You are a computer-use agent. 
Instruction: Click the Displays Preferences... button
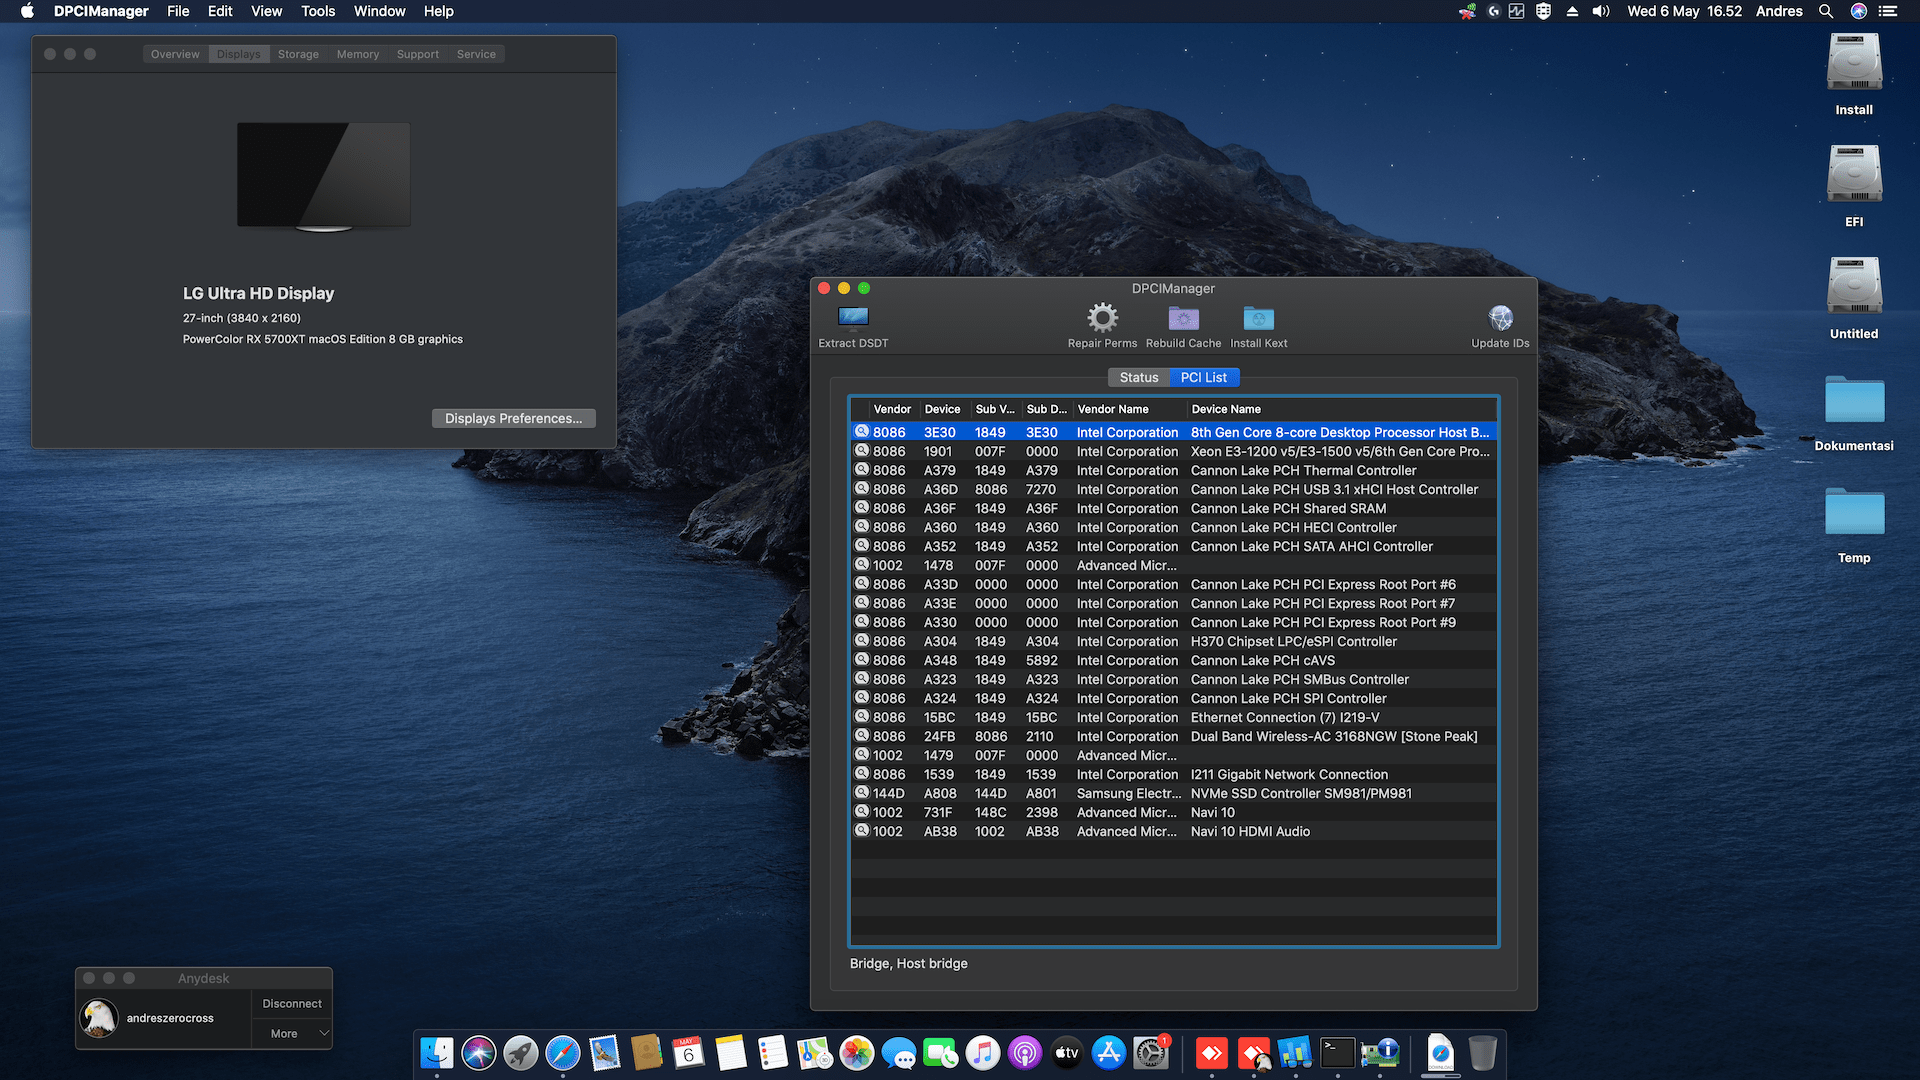(513, 418)
